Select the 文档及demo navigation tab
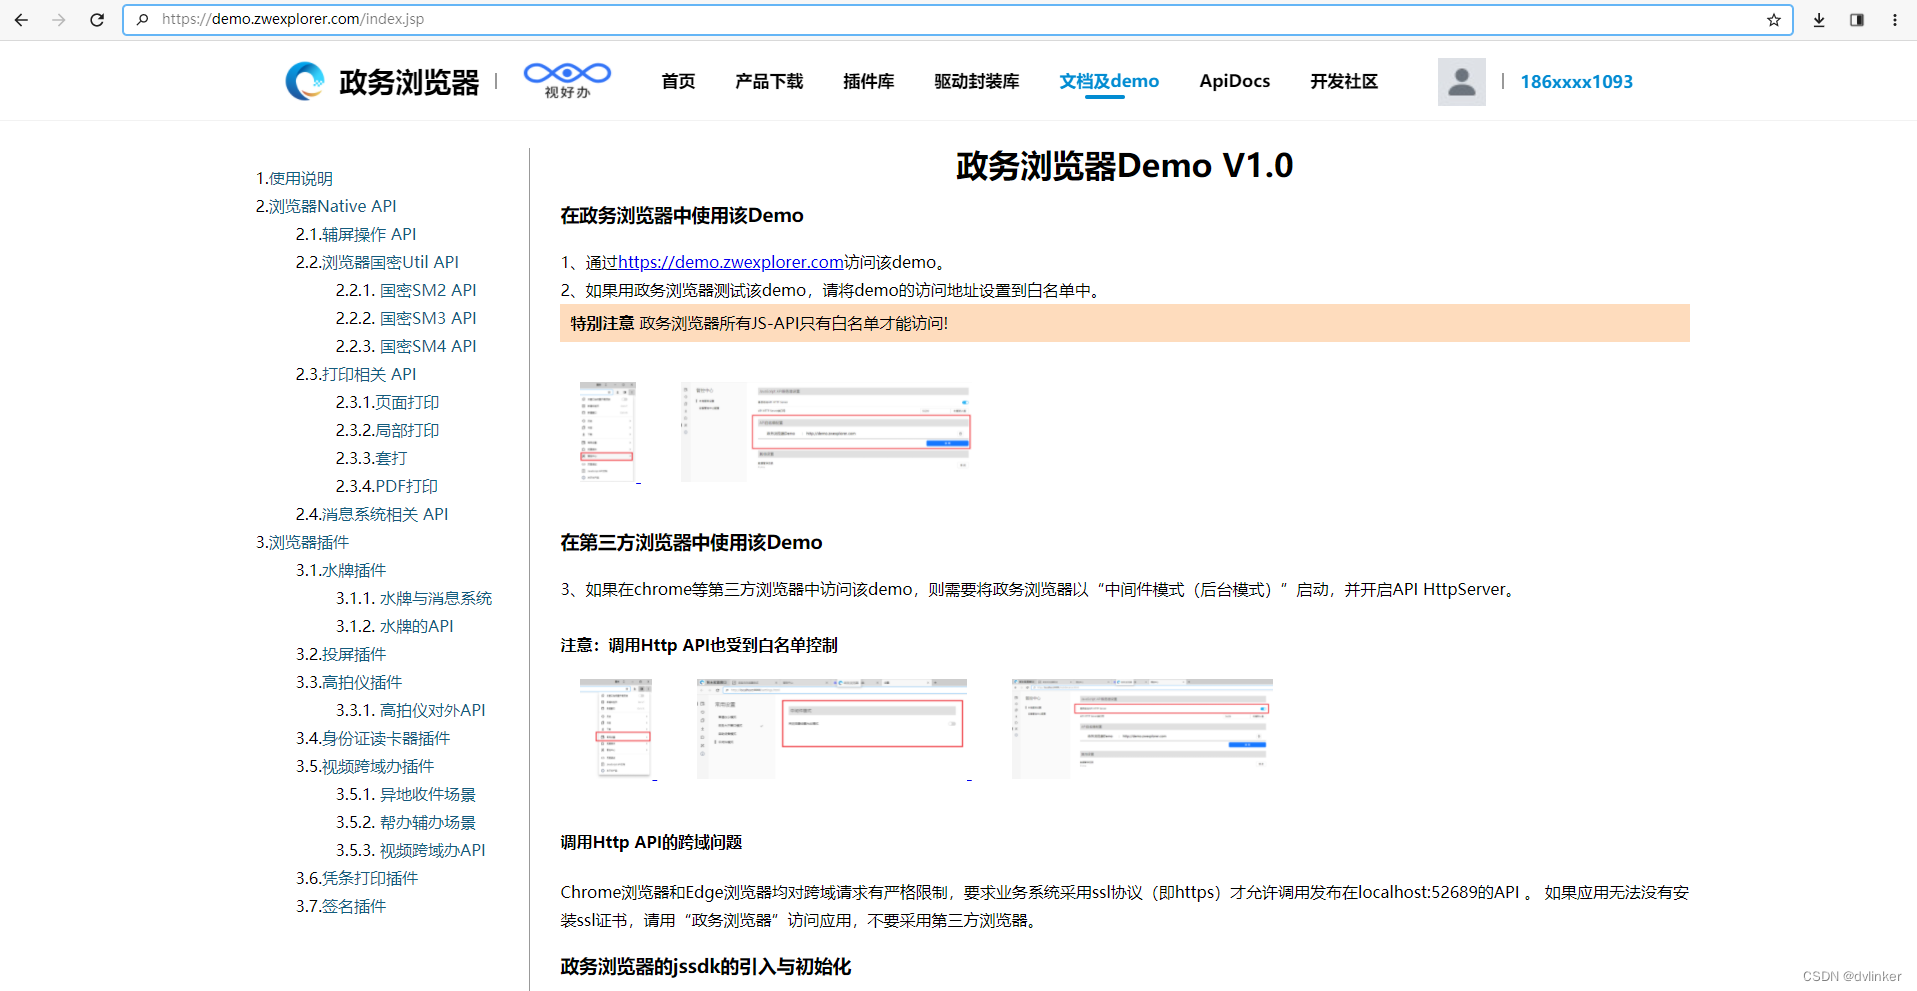The height and width of the screenshot is (991, 1917). (x=1109, y=81)
